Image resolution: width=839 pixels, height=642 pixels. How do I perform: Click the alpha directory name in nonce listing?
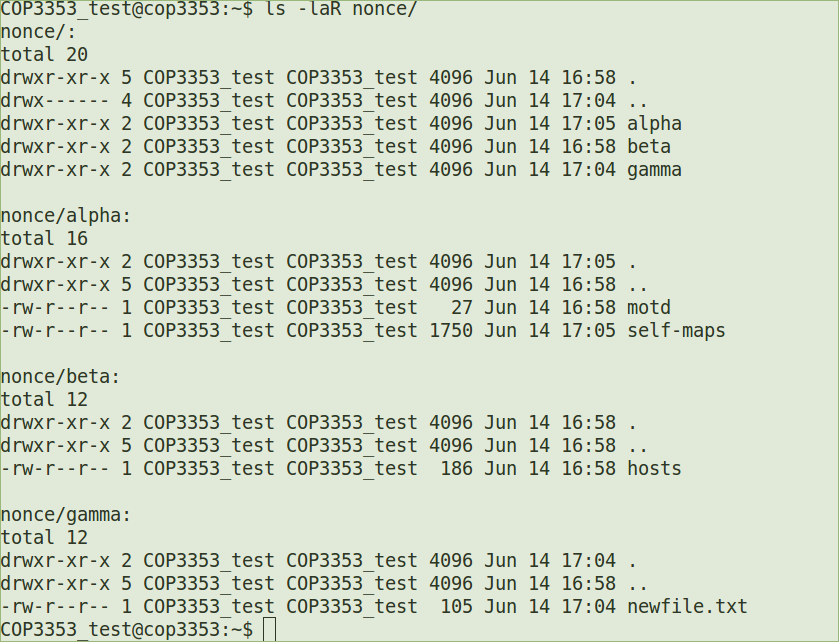click(x=654, y=124)
